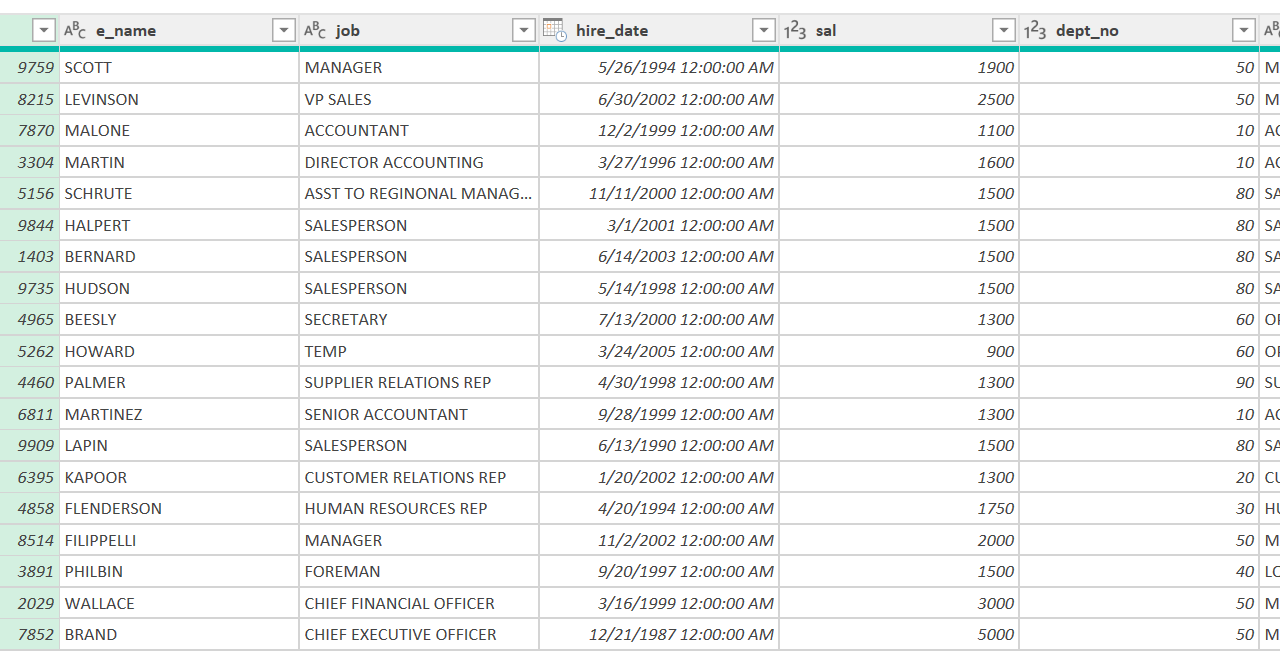Click the number type icon of dept_no column
Viewport: 1280px width, 668px height.
1035,31
